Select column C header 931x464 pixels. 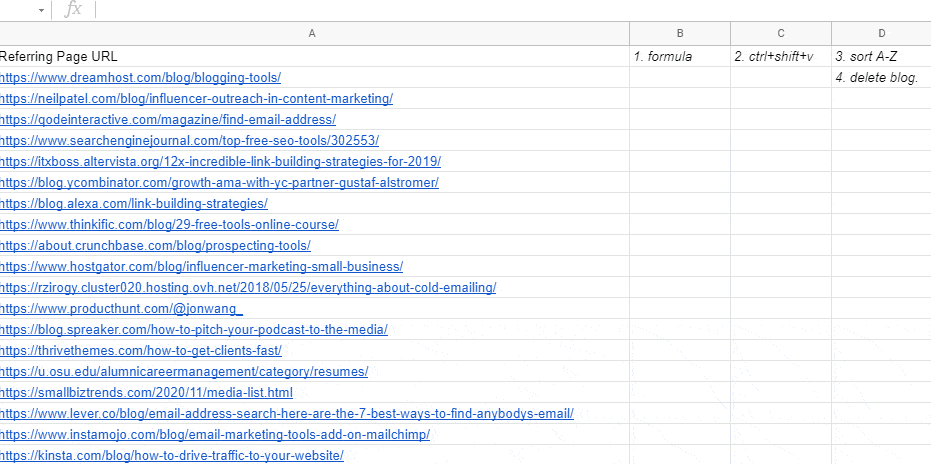click(x=781, y=34)
